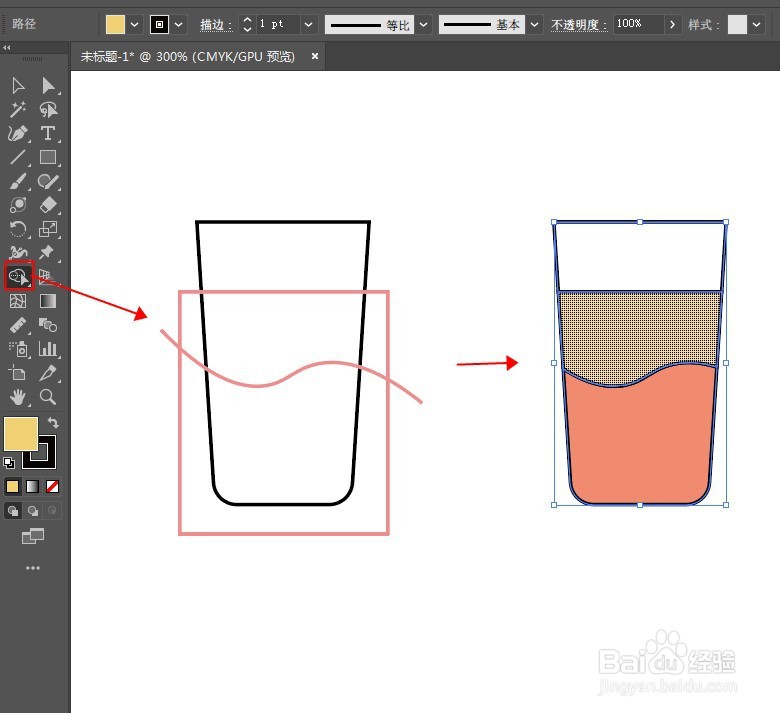Select the Measure ruler tool

point(18,325)
